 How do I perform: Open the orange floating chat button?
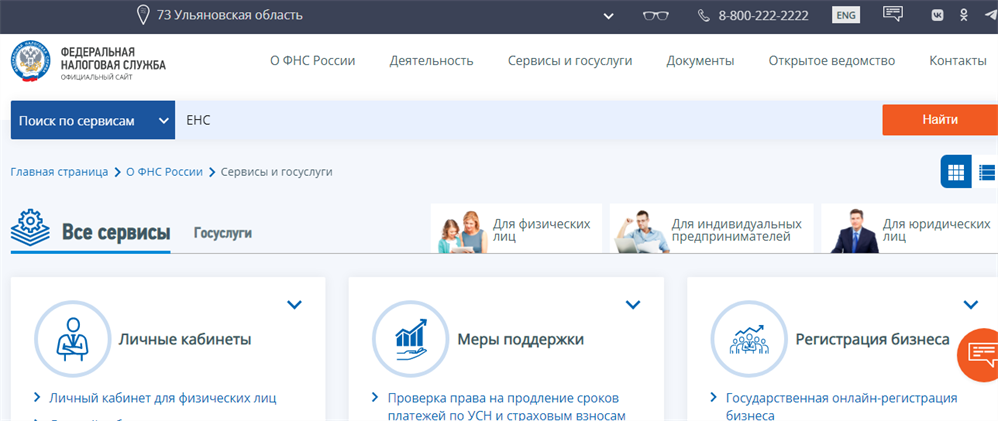[978, 355]
